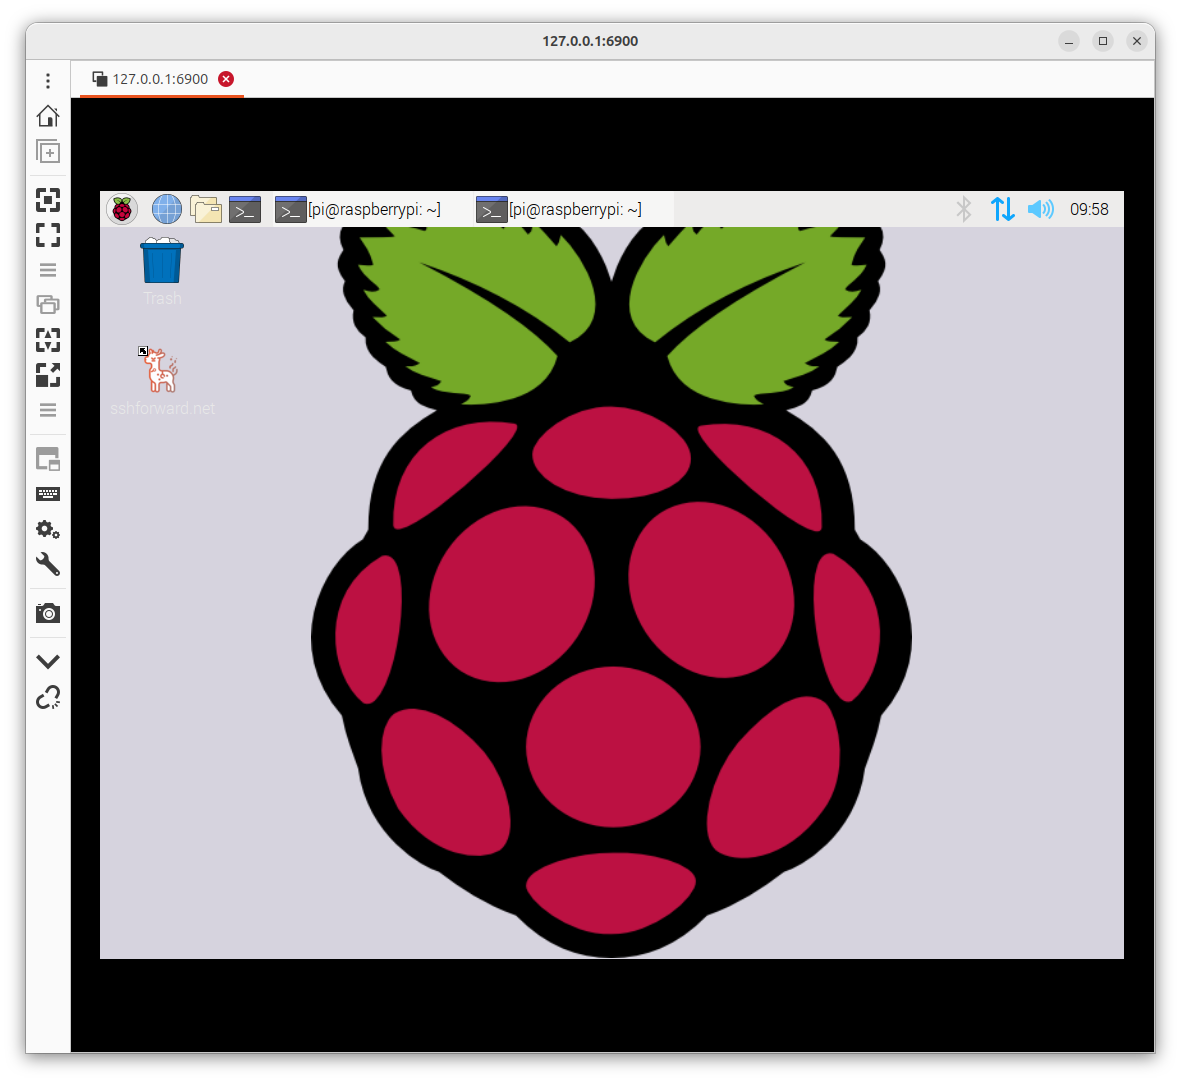Toggle scaled mode in the sidebar

47,374
